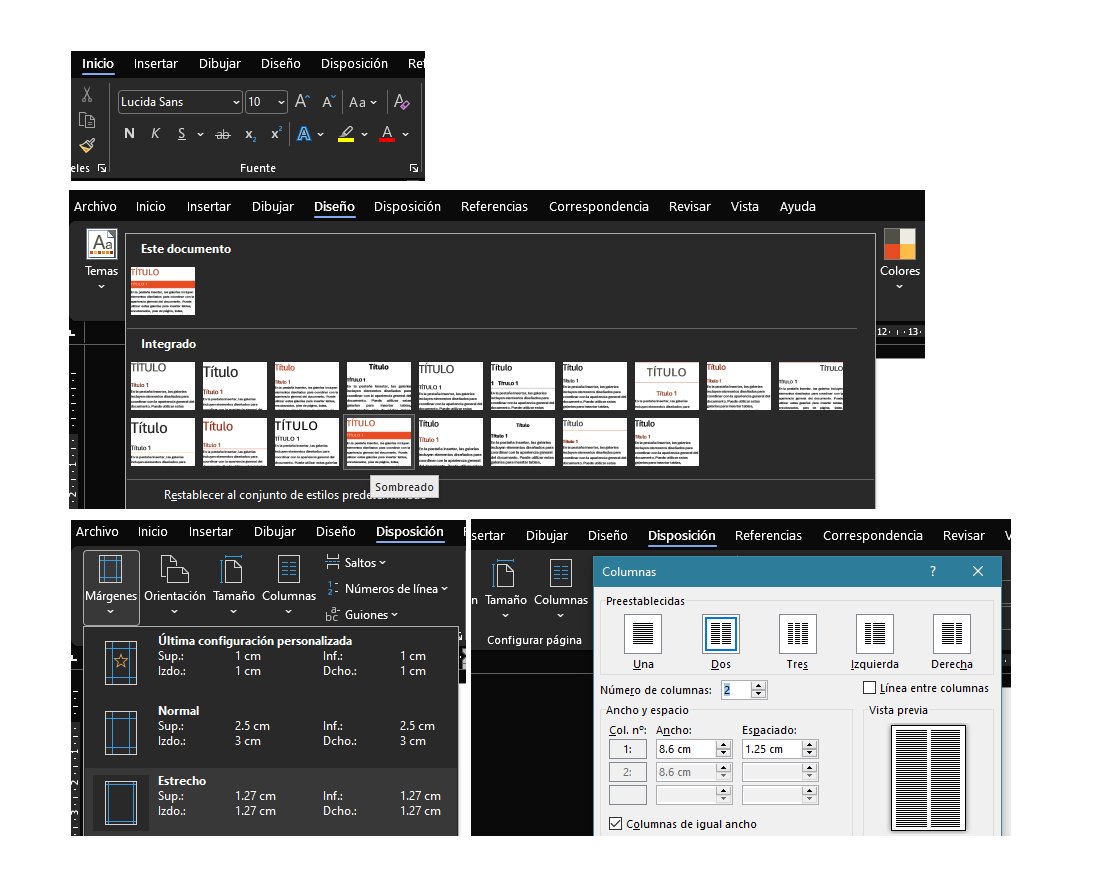Increase font size with larger A
Viewport: 1095px width, 885px height.
(302, 102)
